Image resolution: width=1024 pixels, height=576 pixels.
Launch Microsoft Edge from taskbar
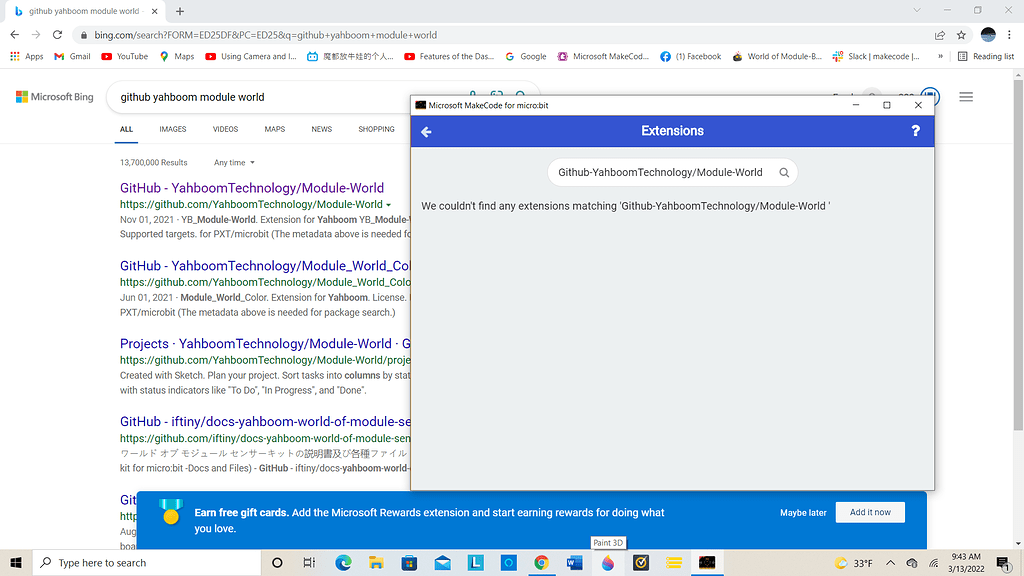click(x=343, y=562)
